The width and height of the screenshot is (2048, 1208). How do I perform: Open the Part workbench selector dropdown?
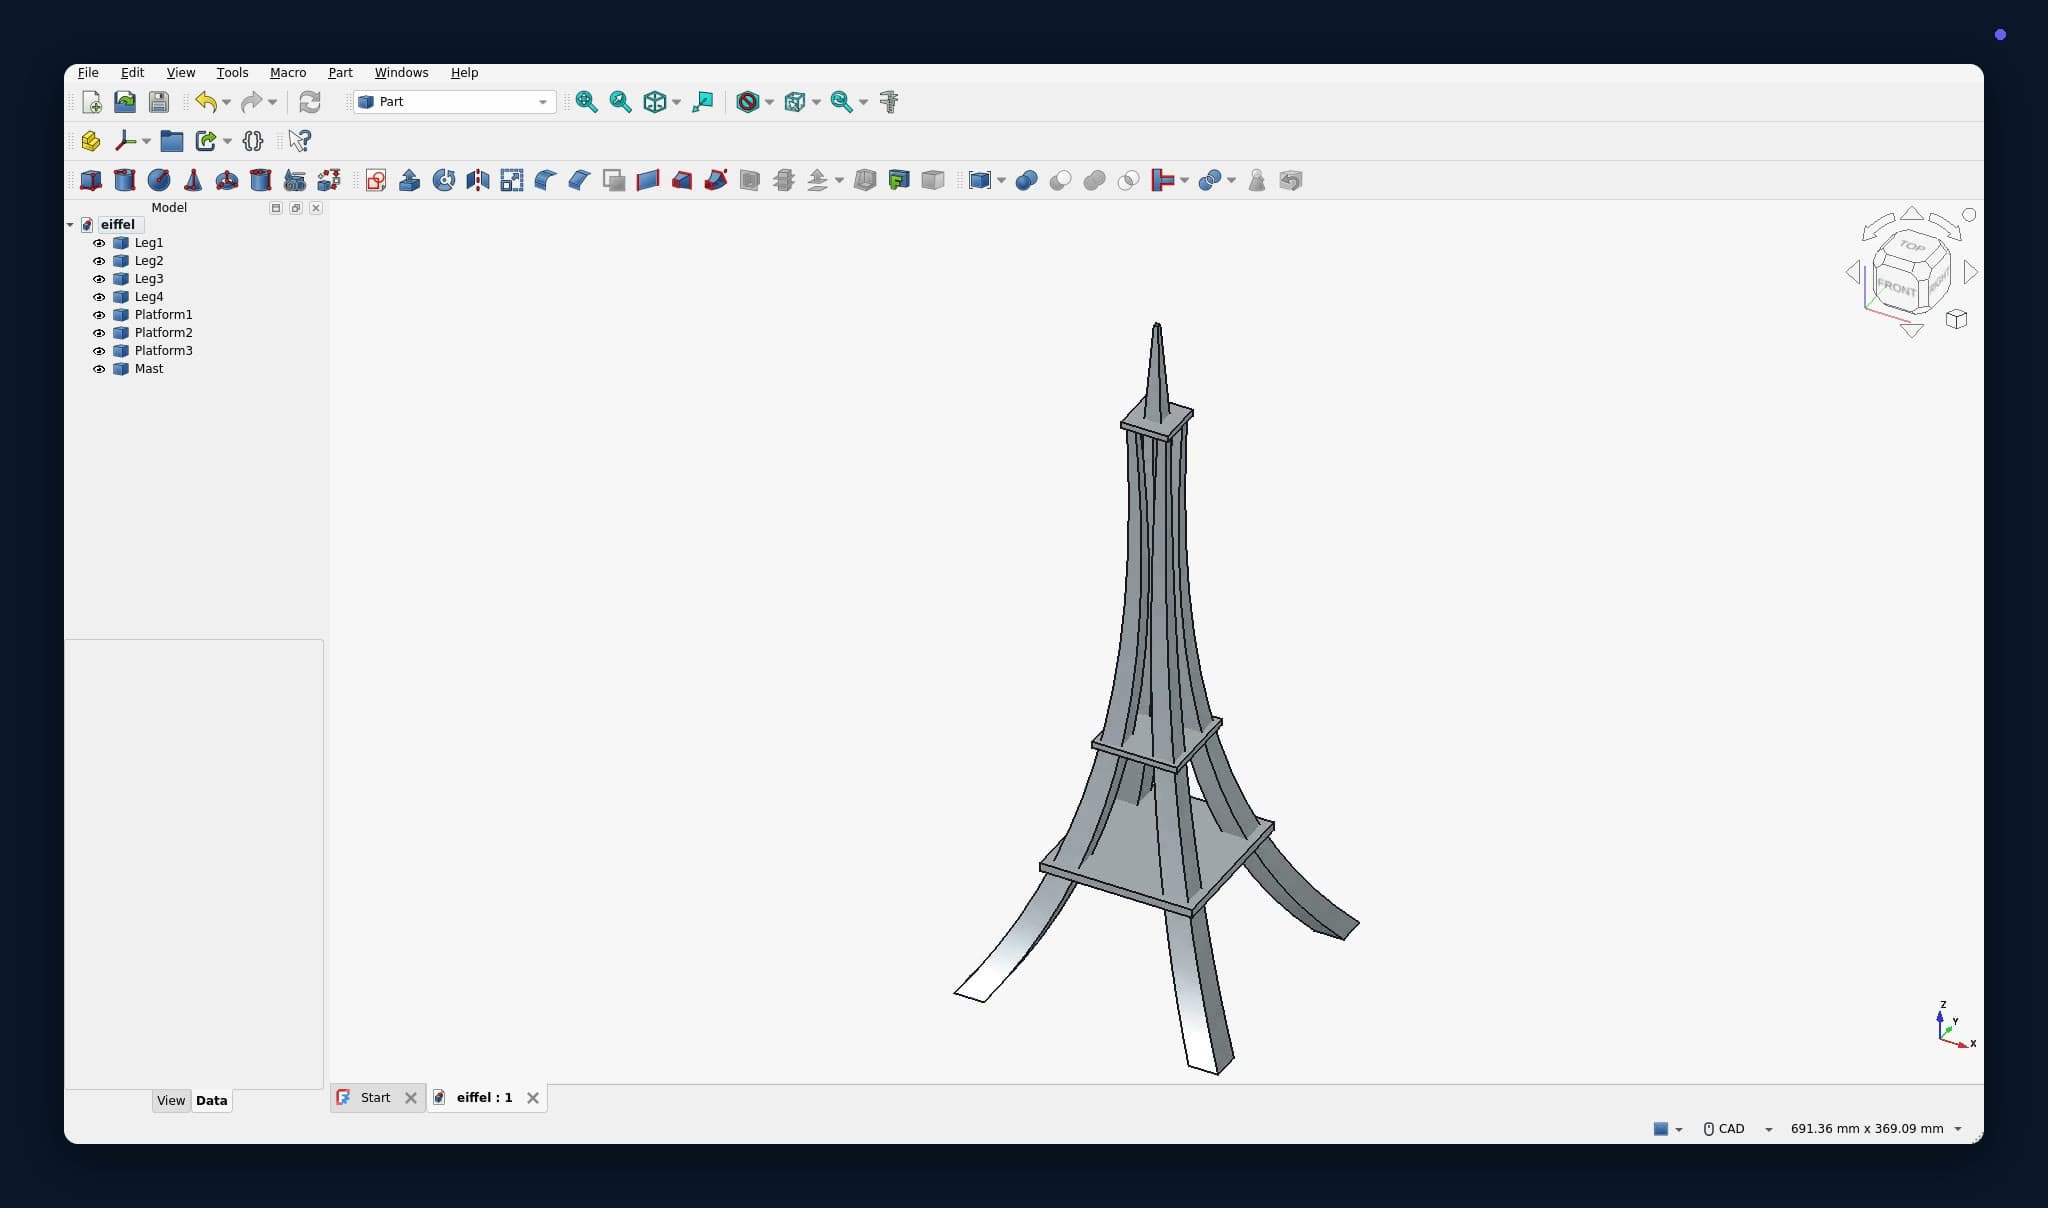[x=455, y=102]
